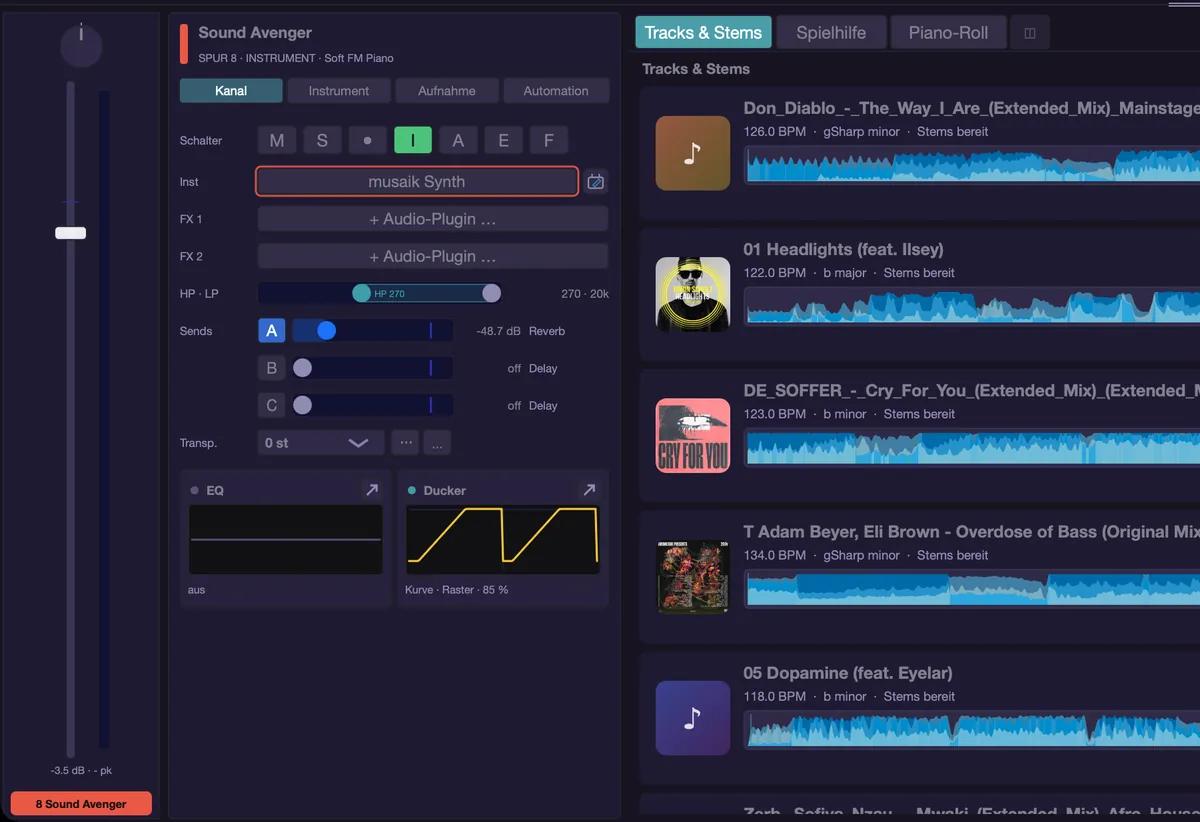The image size is (1200, 822).
Task: Enable send C for Delay
Action: pos(271,406)
